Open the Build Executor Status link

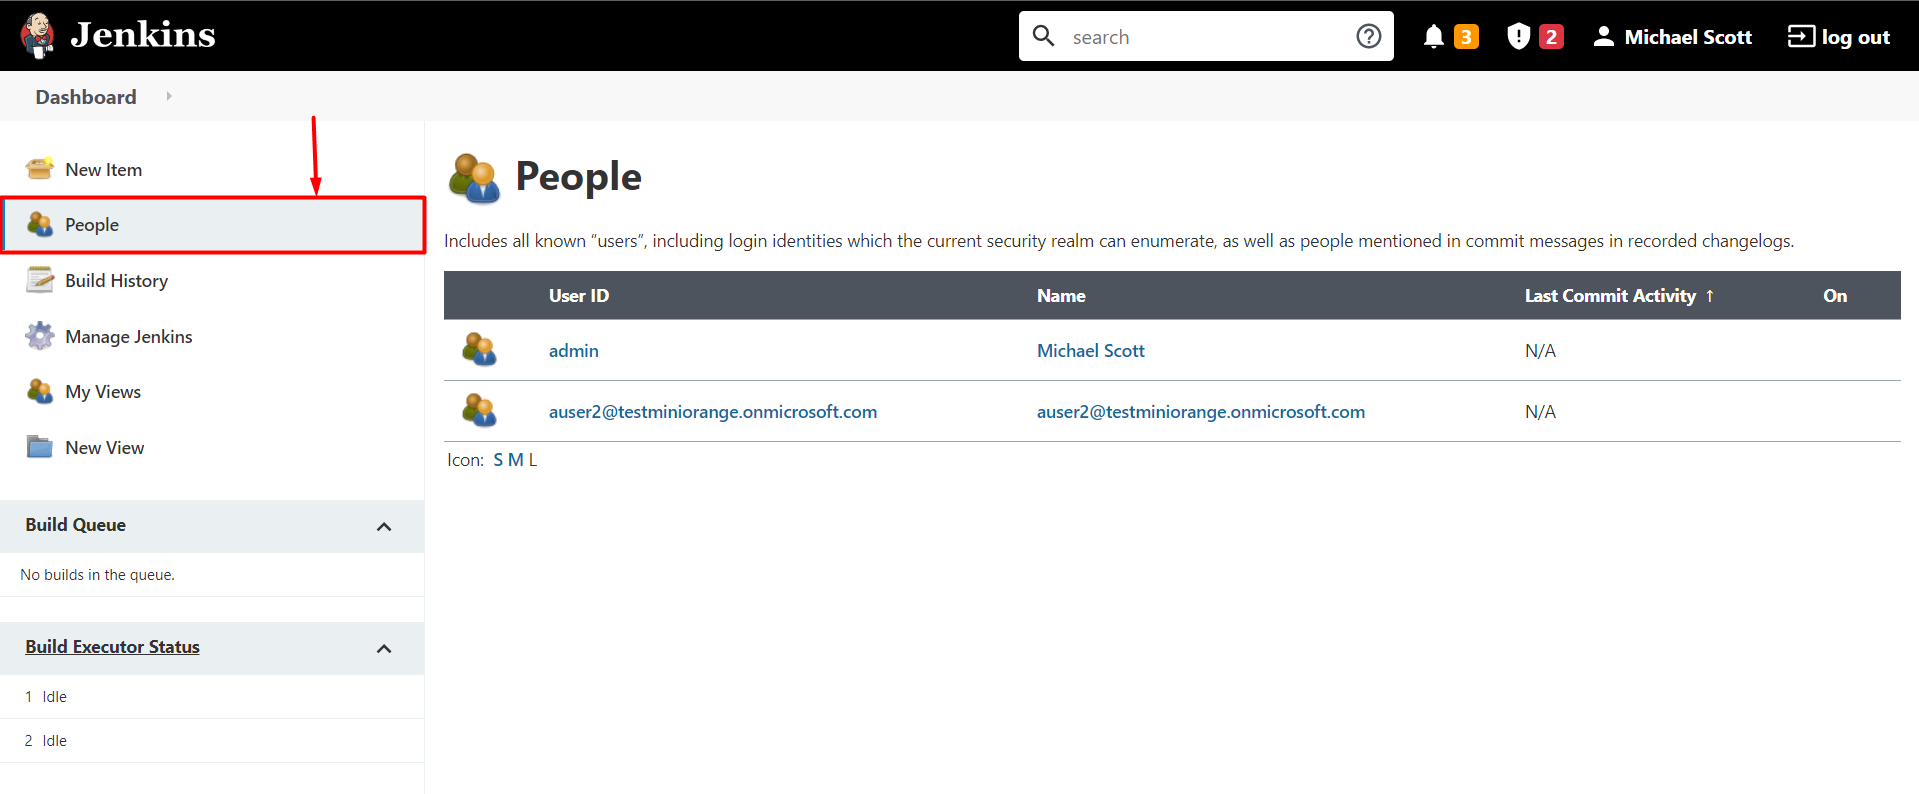pos(112,647)
